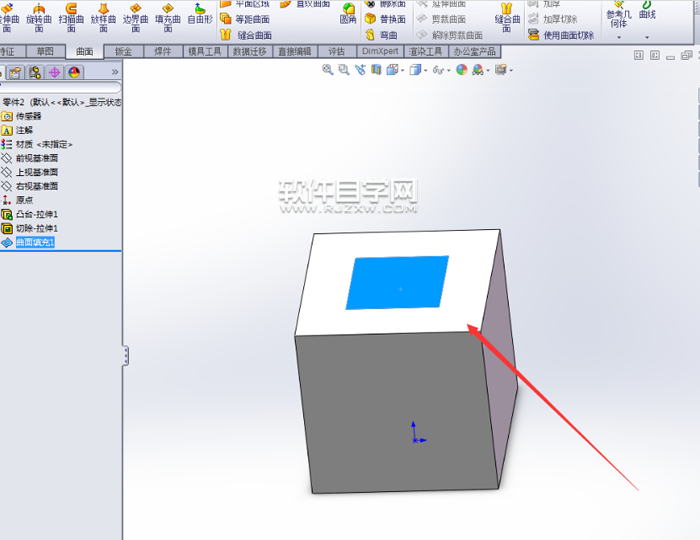The width and height of the screenshot is (700, 540).
Task: Open the 参考几何体 reference geometry tool
Action: (618, 14)
